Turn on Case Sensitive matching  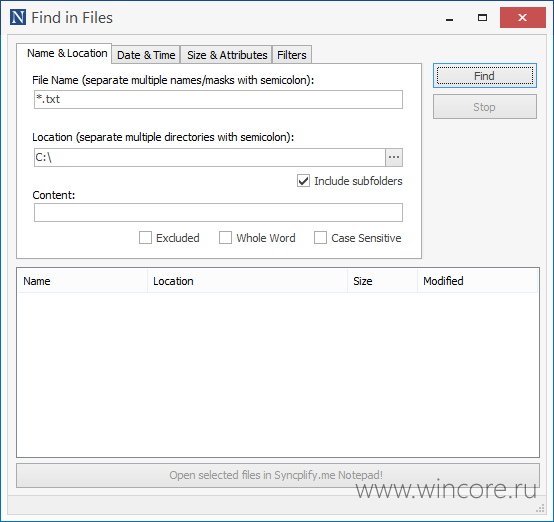[320, 238]
